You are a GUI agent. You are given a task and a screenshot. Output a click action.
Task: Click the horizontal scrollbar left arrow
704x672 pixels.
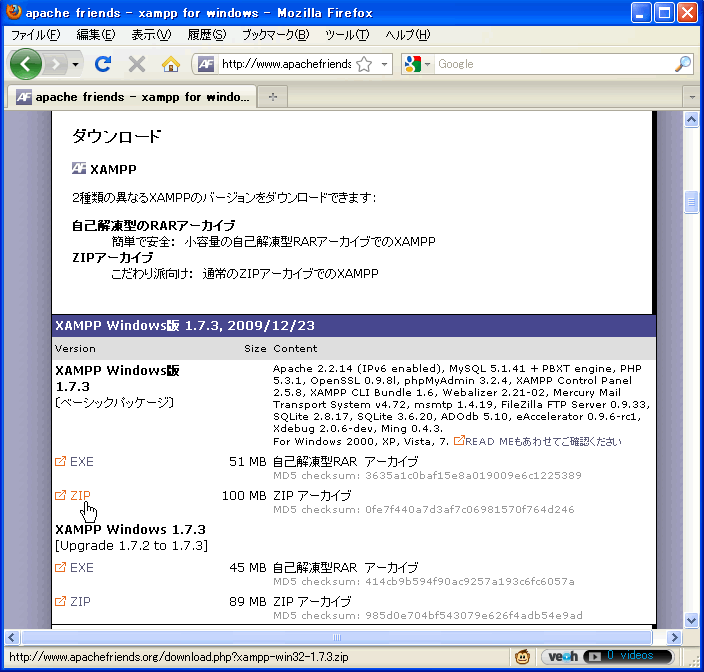click(12, 637)
